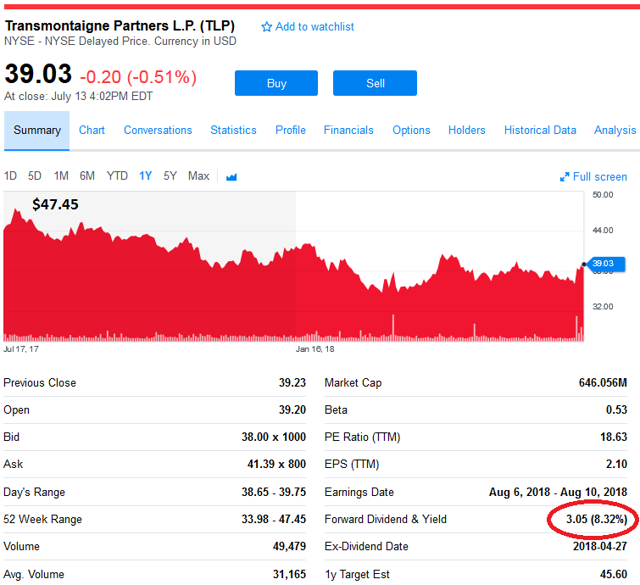This screenshot has width=640, height=585.
Task: Set chart range to 6M
Action: tap(87, 176)
